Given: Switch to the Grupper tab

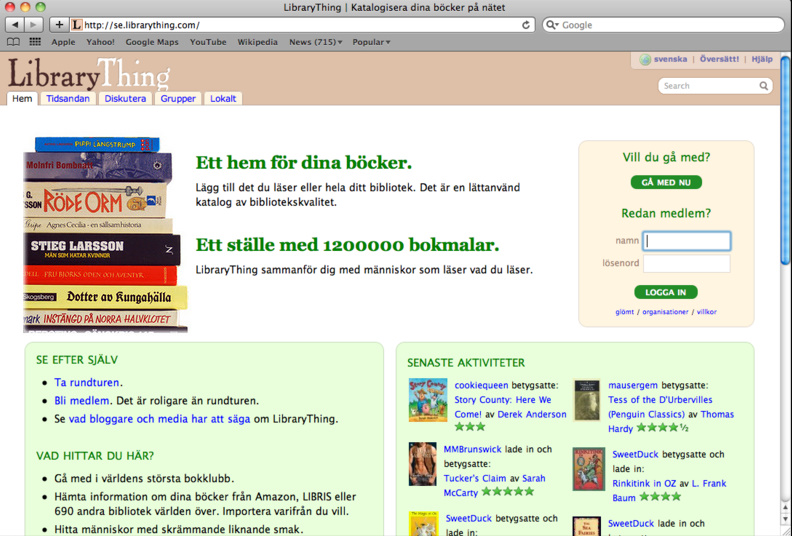Looking at the screenshot, I should pos(178,99).
